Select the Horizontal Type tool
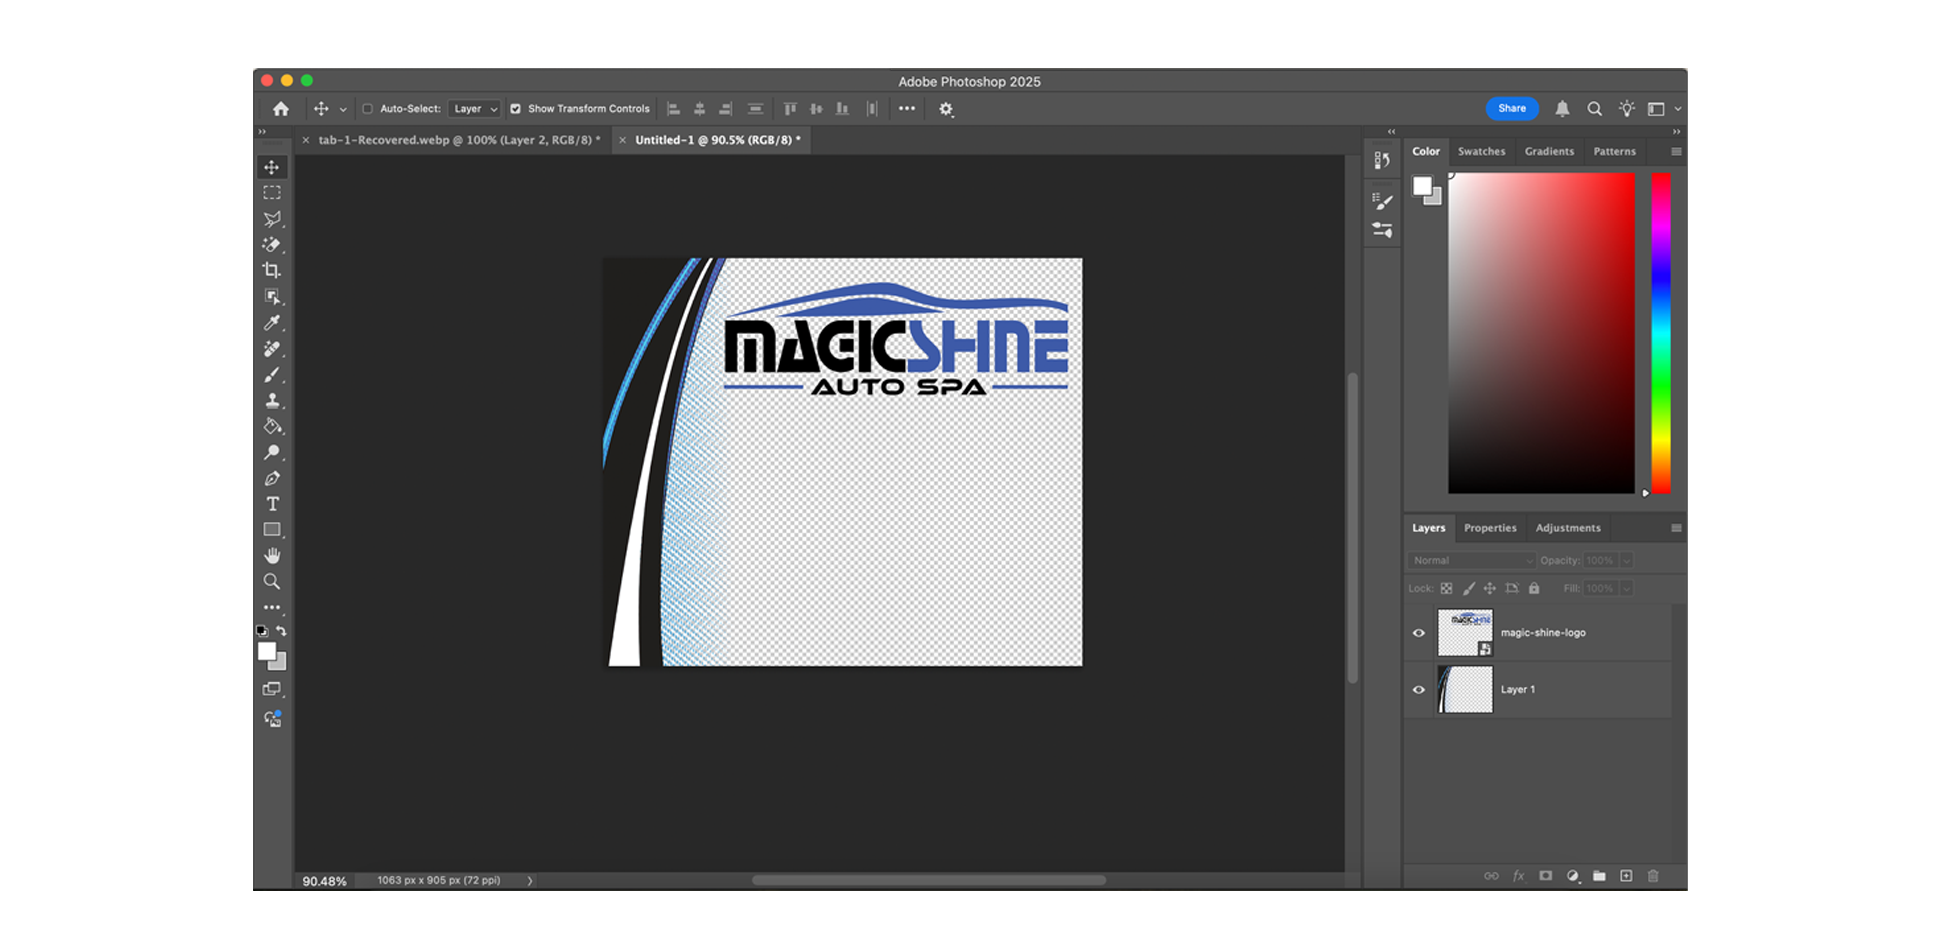This screenshot has height=950, width=1960. pos(272,504)
